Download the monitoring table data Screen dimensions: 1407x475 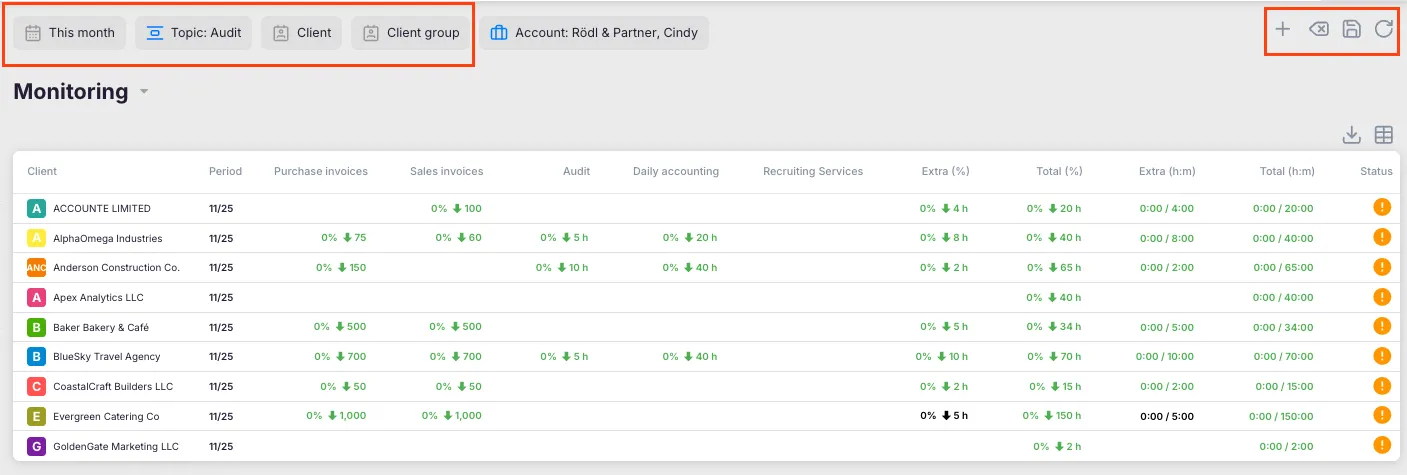point(1351,135)
